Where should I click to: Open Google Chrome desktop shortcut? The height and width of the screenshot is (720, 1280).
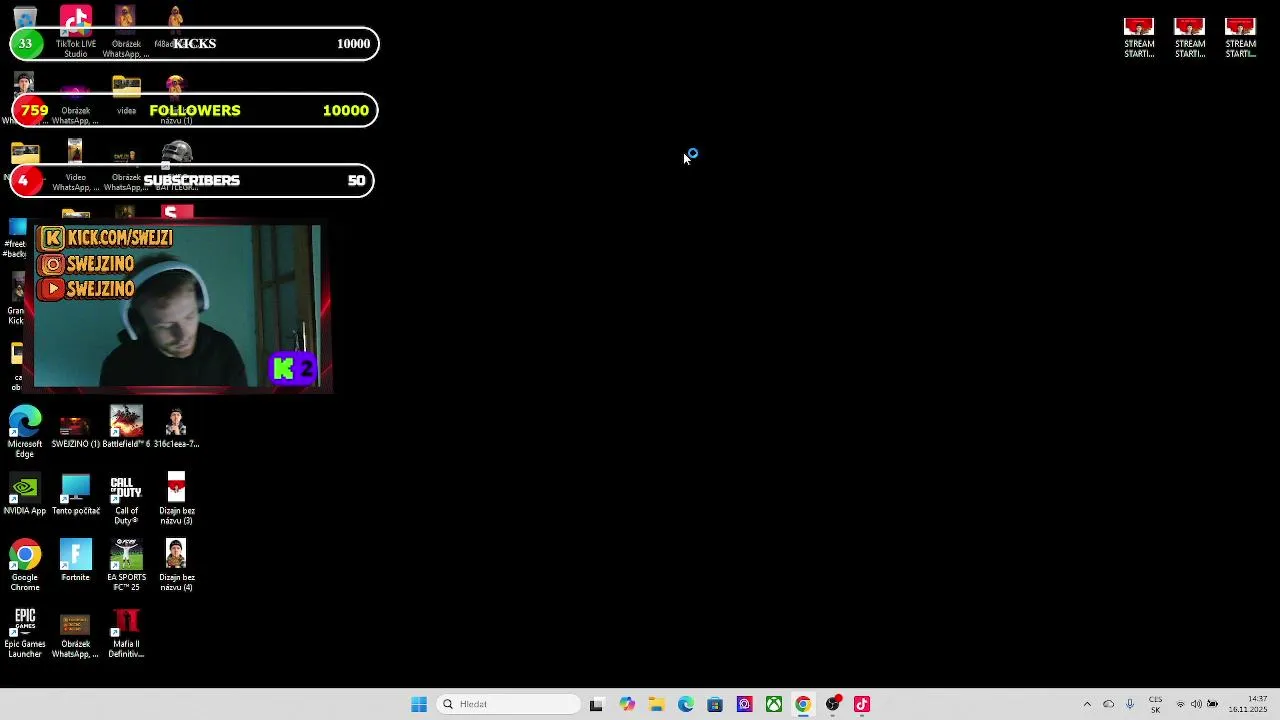(x=25, y=566)
